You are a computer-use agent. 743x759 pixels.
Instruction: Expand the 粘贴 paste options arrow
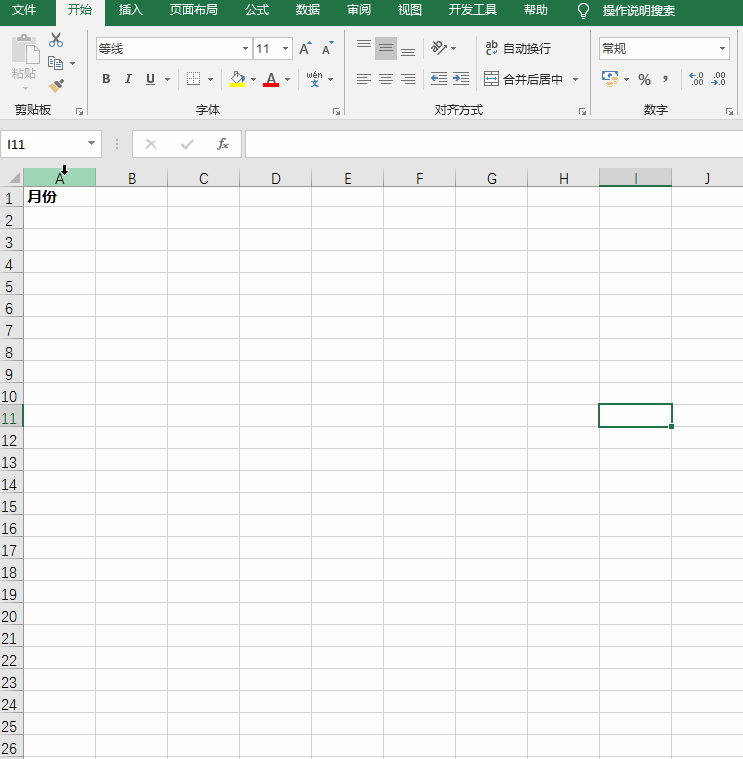pos(25,89)
